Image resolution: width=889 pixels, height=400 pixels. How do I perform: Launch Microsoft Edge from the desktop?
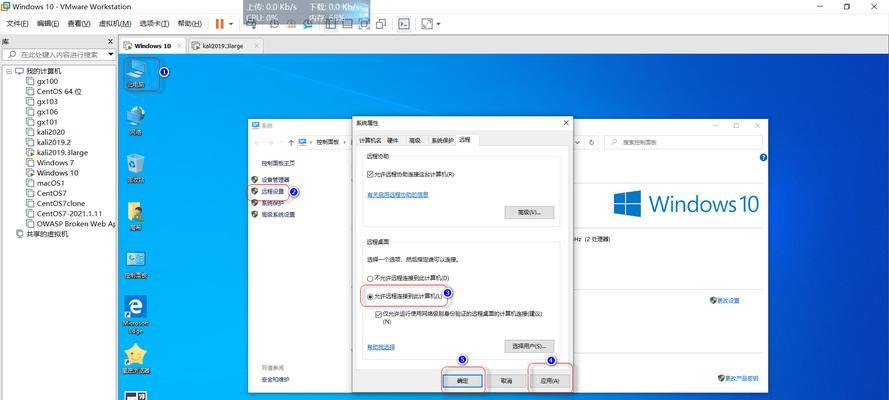click(x=136, y=315)
